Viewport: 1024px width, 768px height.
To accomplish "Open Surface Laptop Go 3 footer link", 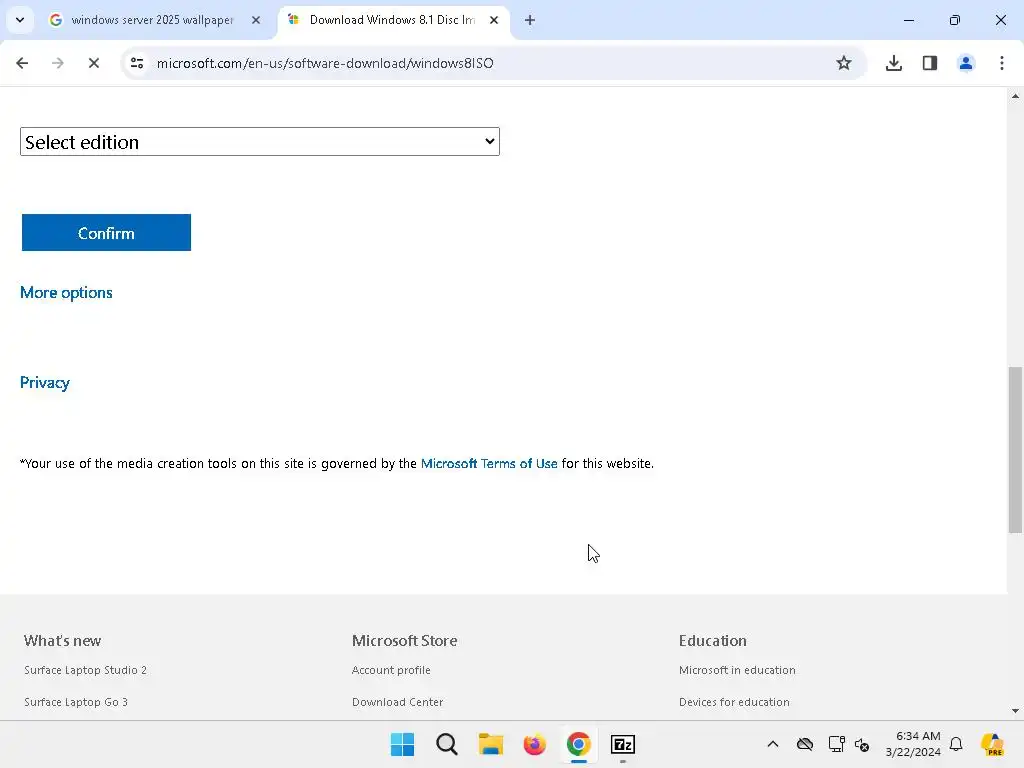I will pos(76,702).
